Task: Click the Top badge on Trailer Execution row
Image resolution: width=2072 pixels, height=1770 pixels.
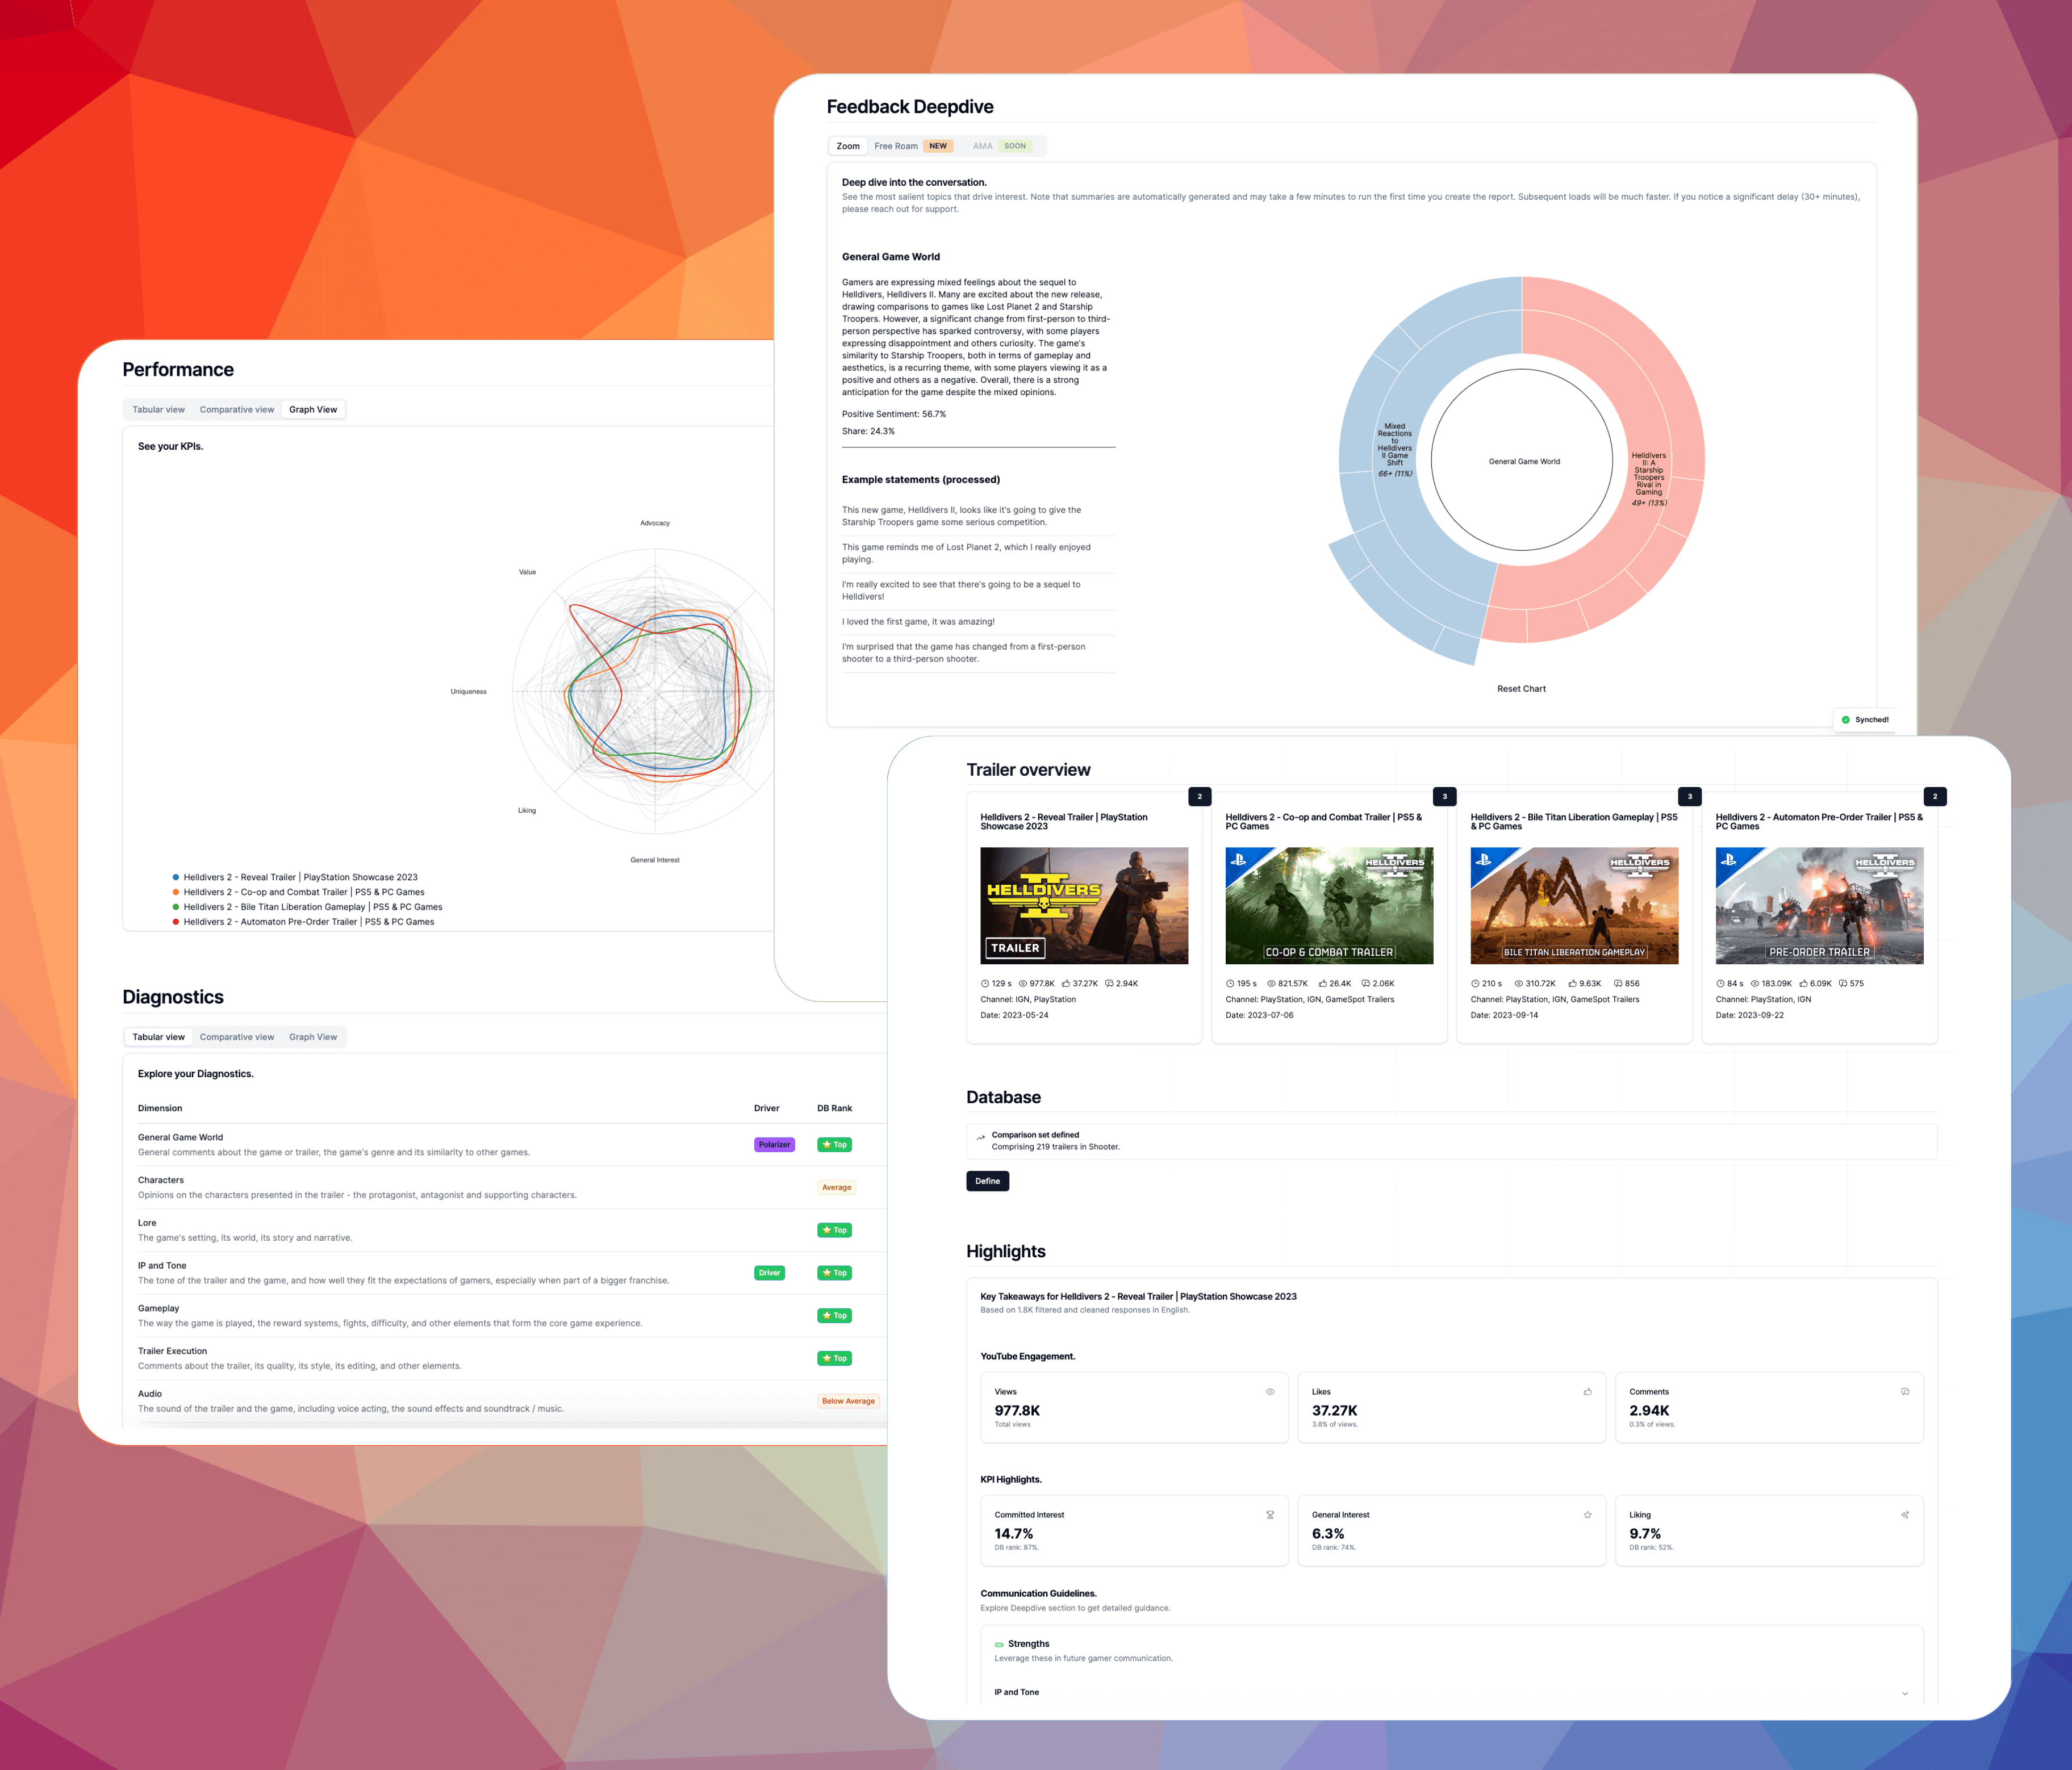Action: (834, 1358)
